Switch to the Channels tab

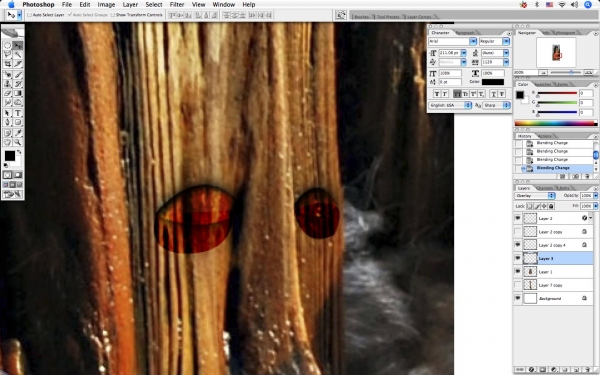[x=545, y=188]
